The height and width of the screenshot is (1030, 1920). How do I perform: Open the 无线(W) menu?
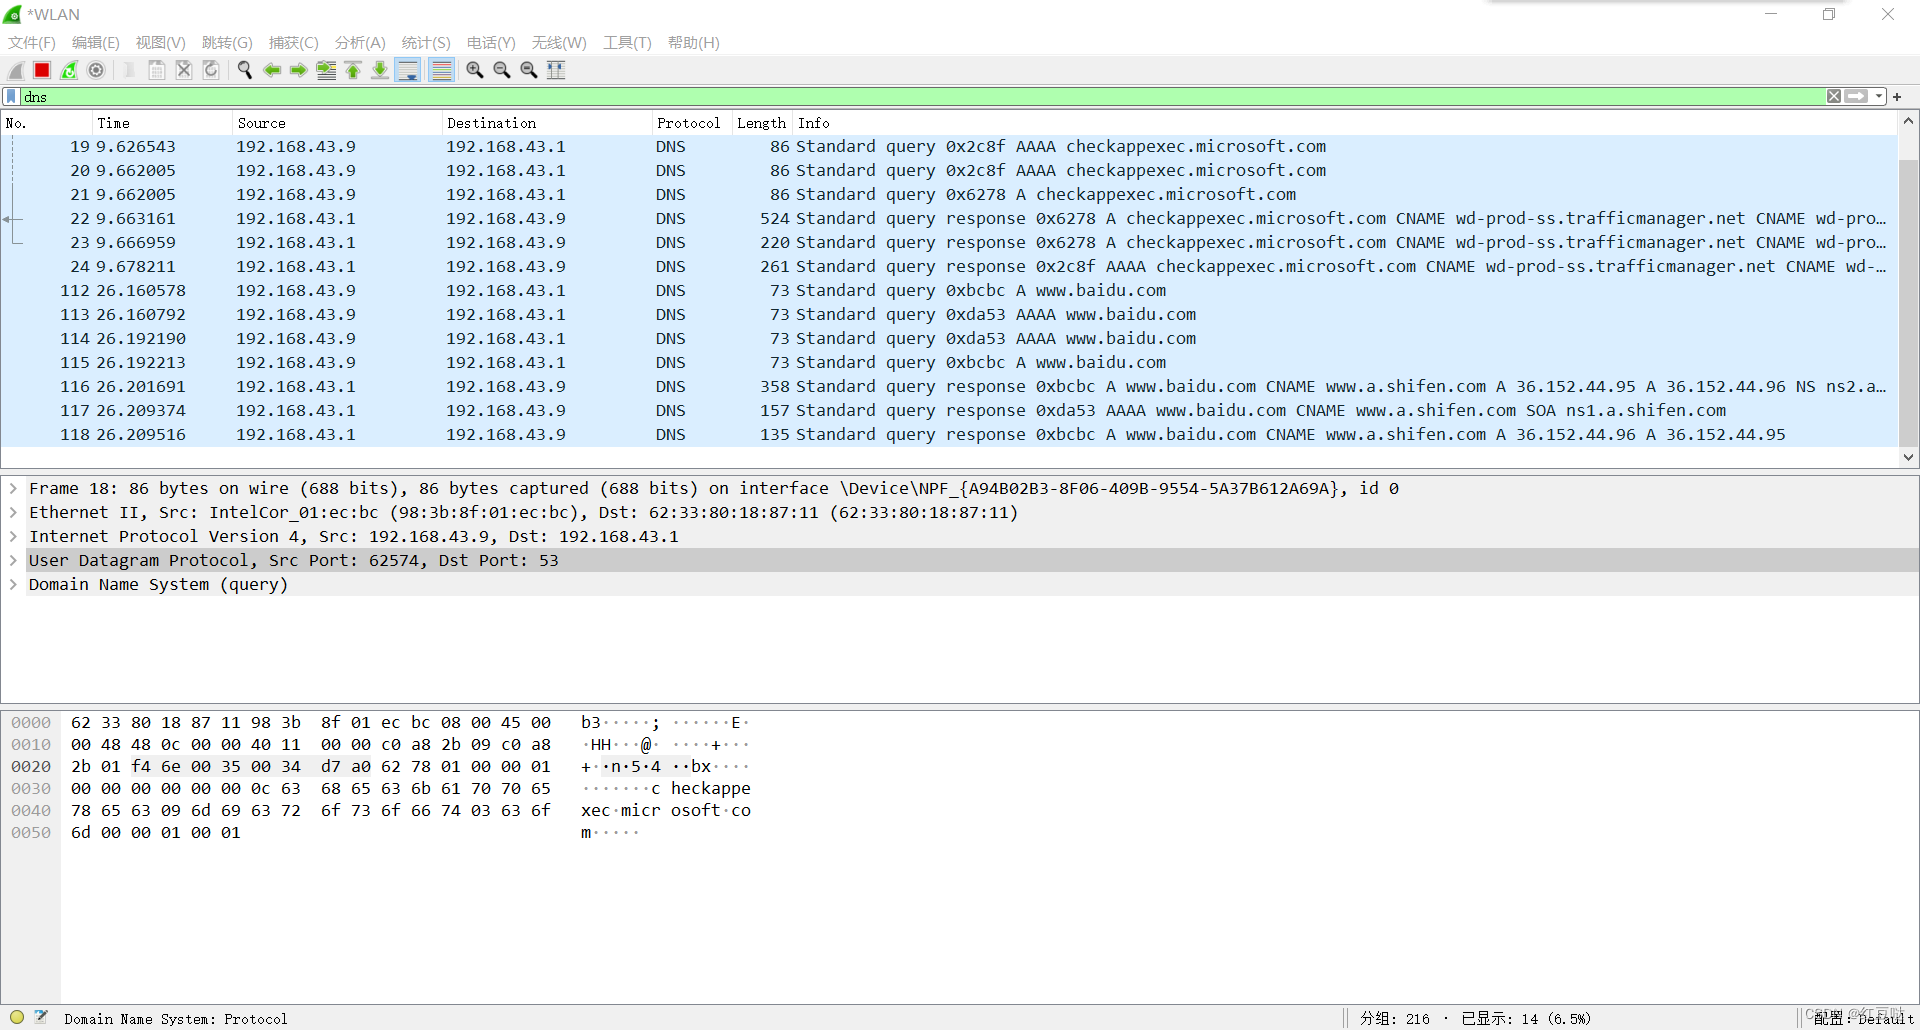coord(559,43)
